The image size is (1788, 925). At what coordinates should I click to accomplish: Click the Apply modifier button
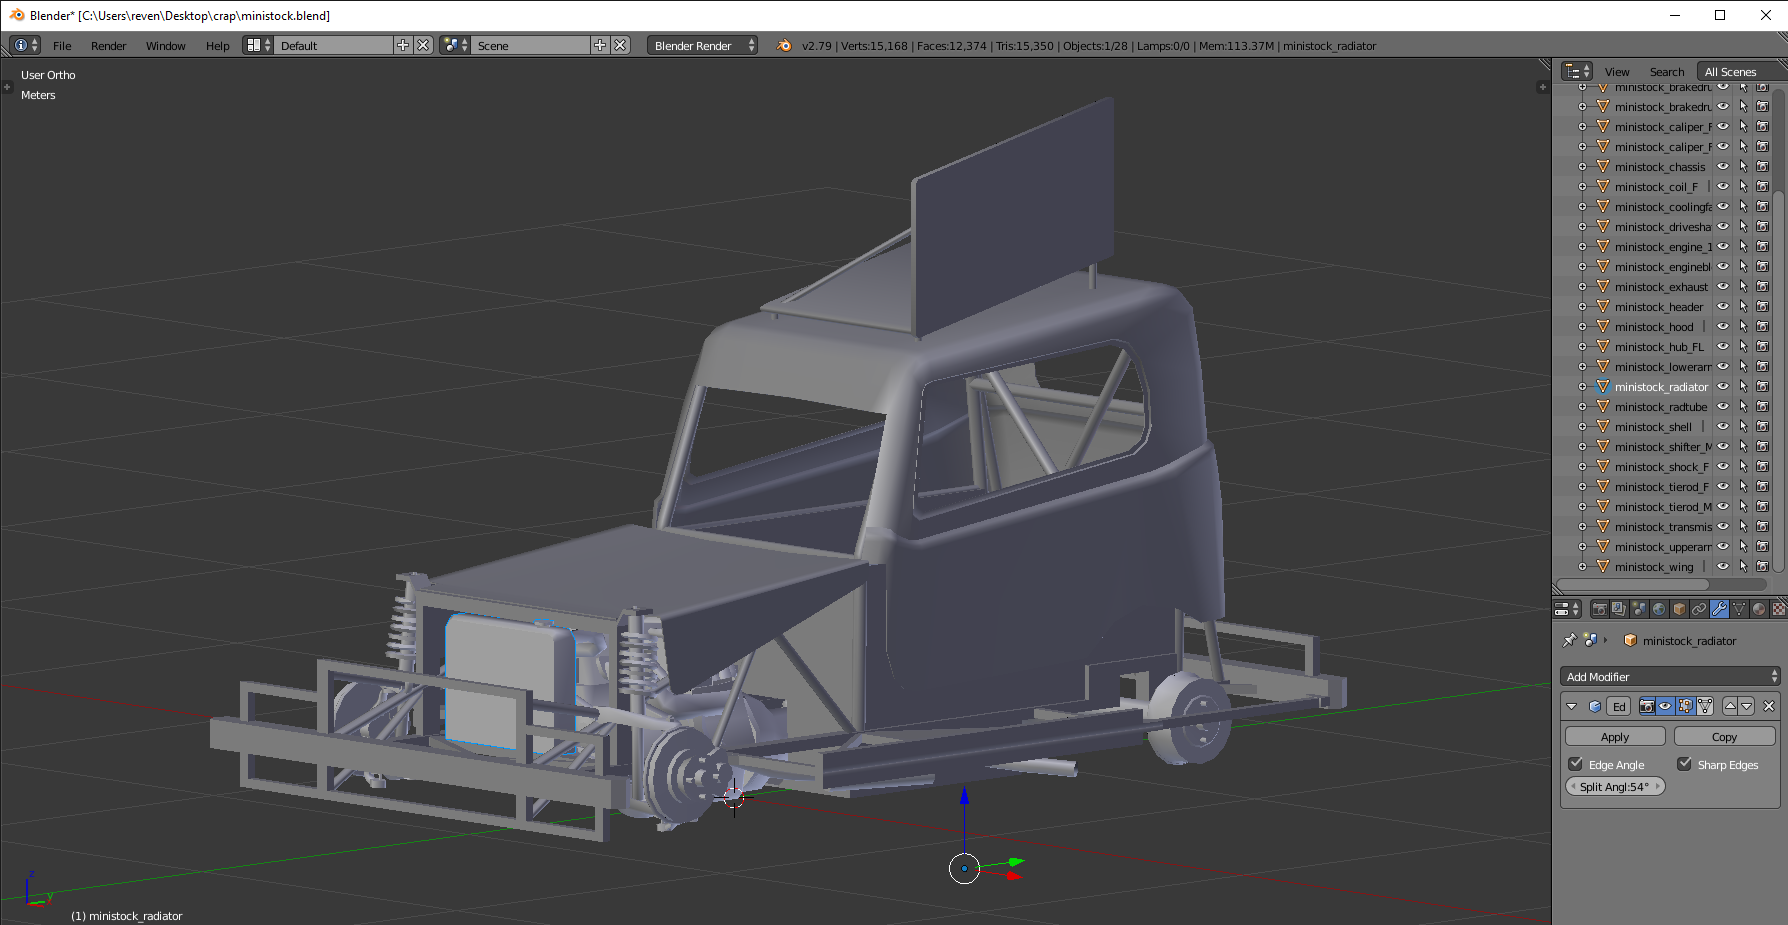click(x=1615, y=737)
